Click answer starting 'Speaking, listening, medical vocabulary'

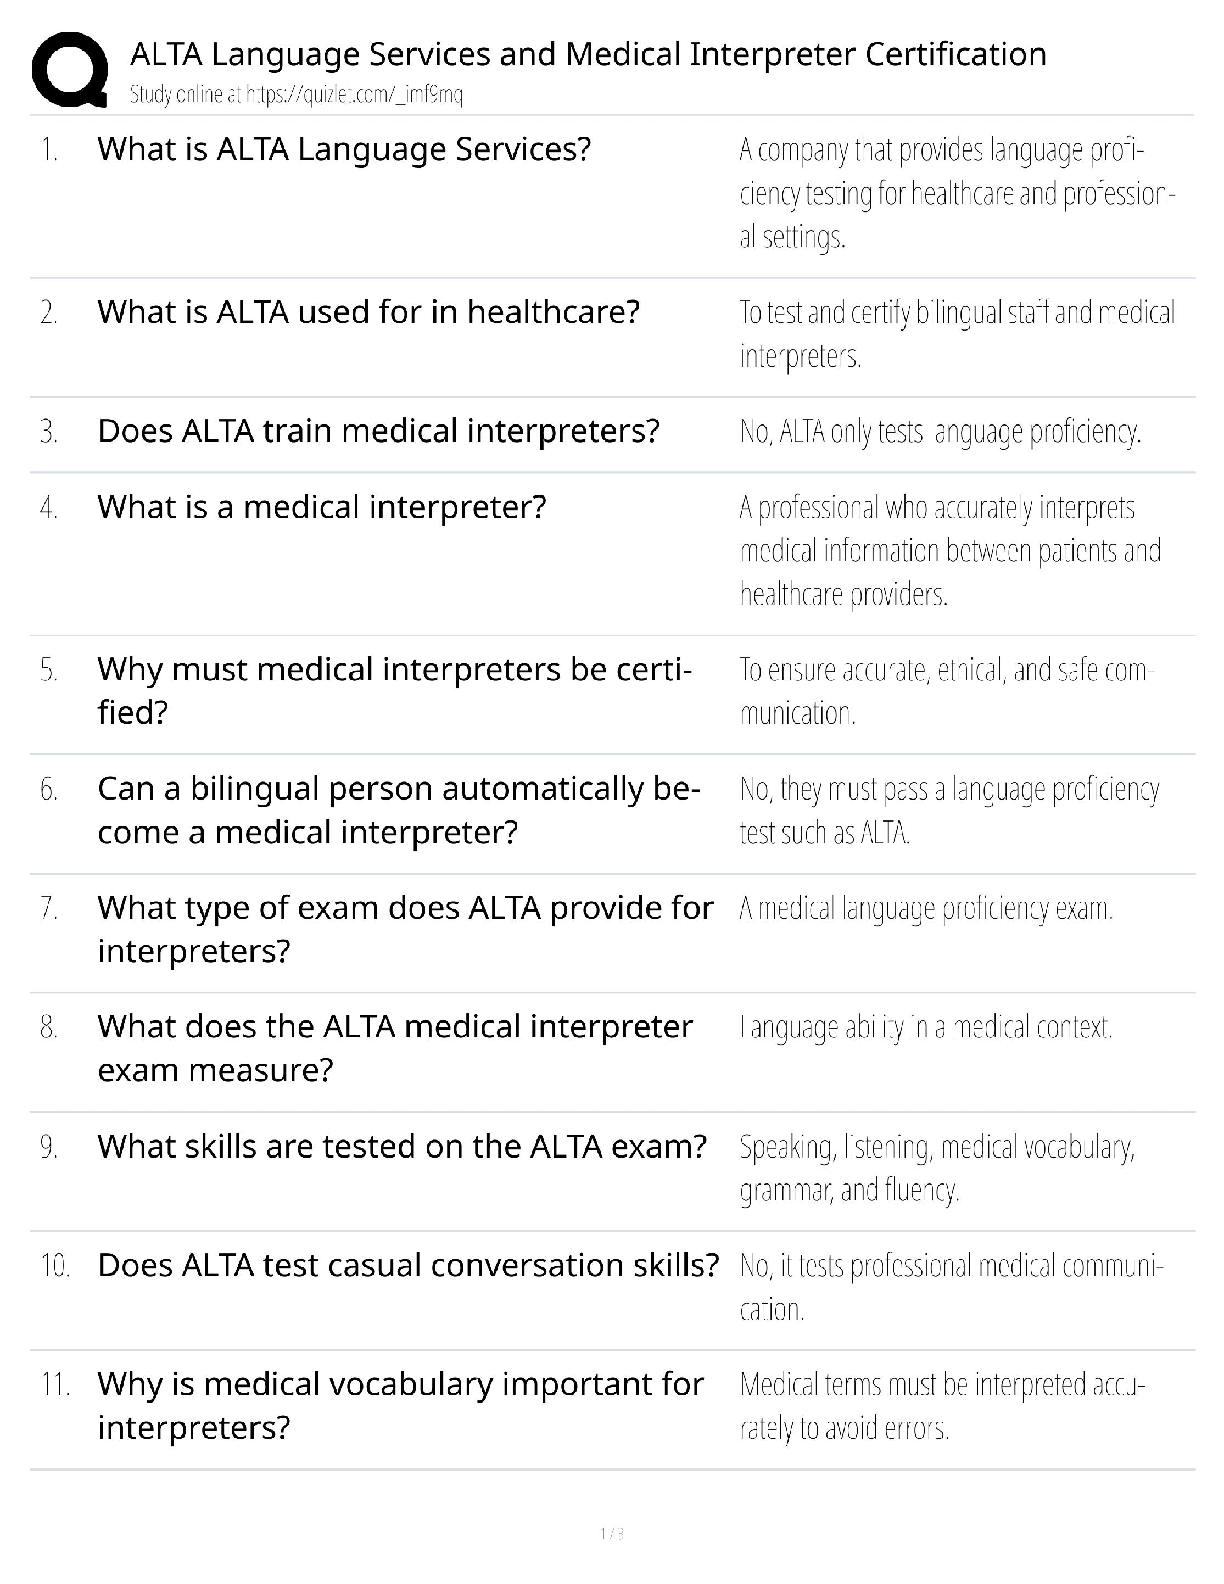tap(937, 1168)
